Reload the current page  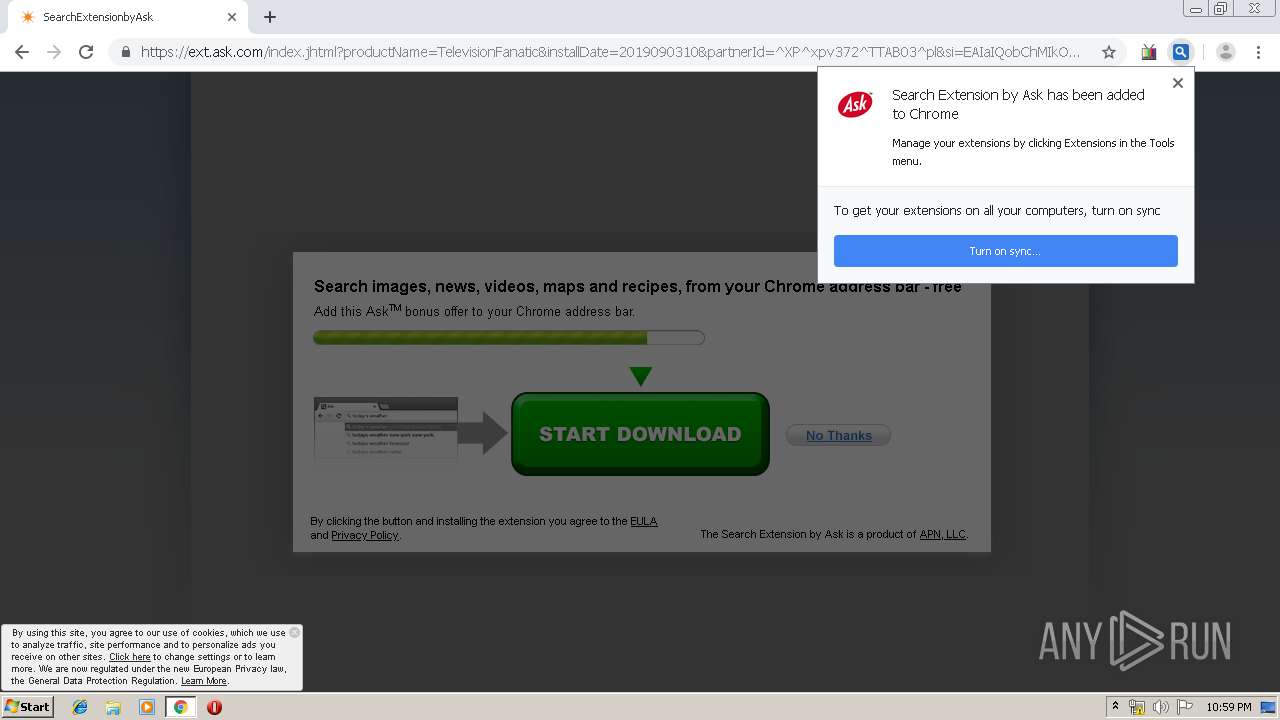tap(86, 52)
